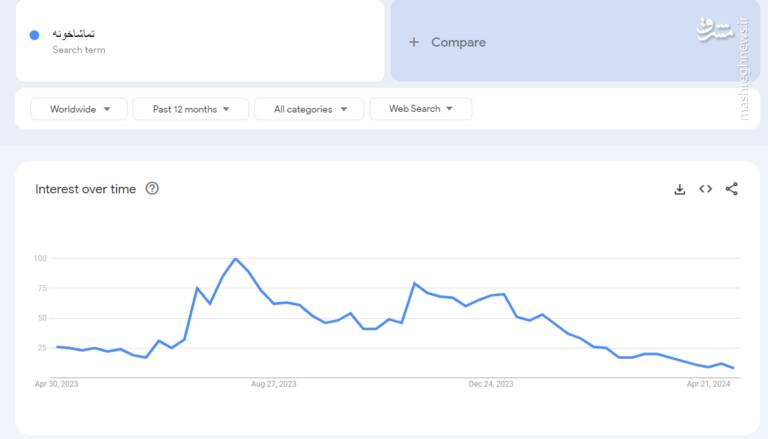This screenshot has width=768, height=439.
Task: Click the share icon on chart card
Action: click(732, 189)
